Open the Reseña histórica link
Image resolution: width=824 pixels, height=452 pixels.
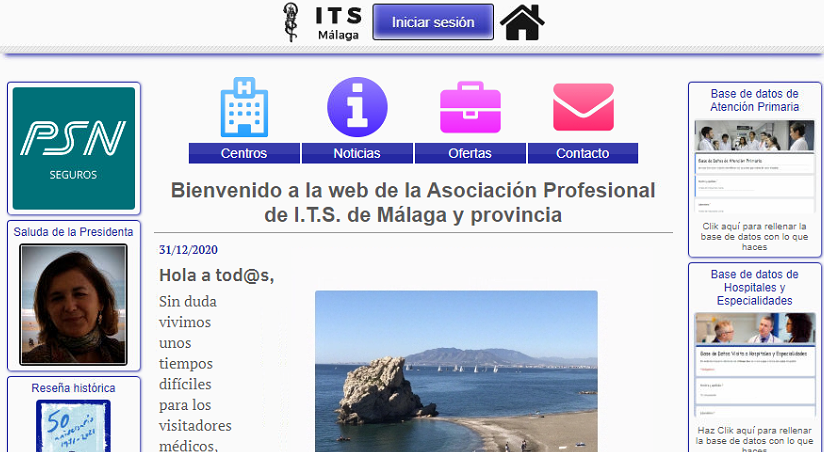(x=74, y=388)
